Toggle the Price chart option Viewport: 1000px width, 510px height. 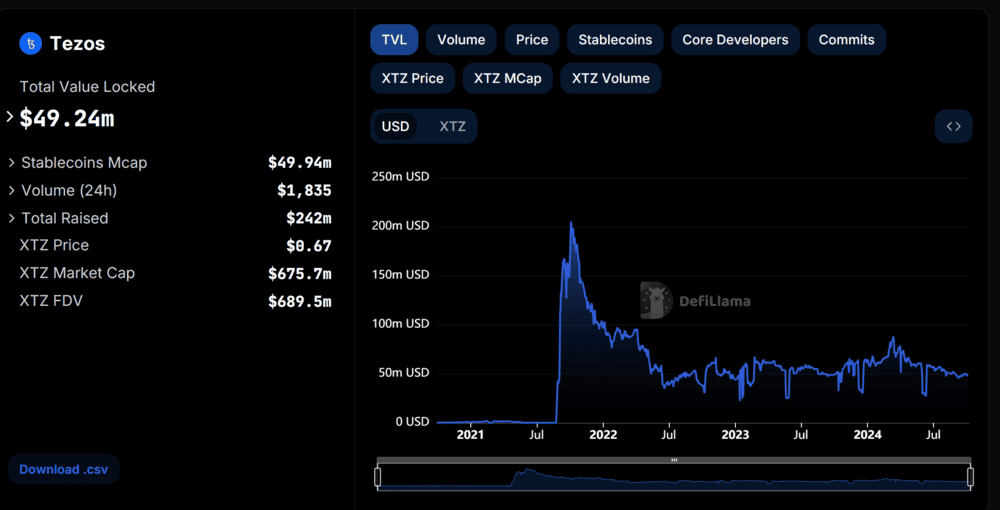click(x=532, y=40)
